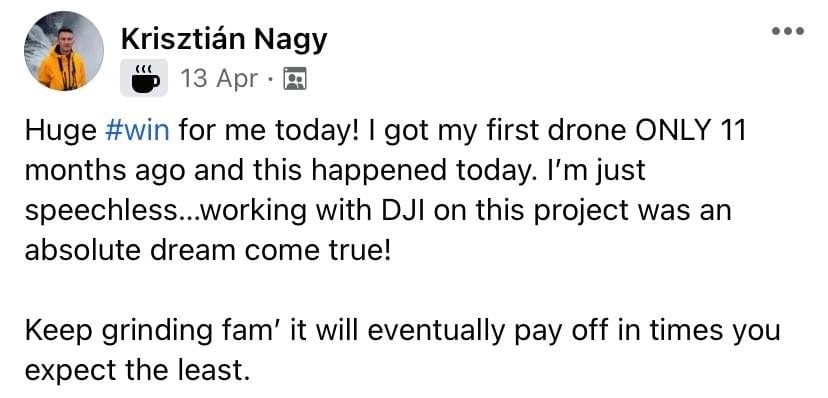
Task: Click the last line expect the least
Action: click(x=136, y=372)
